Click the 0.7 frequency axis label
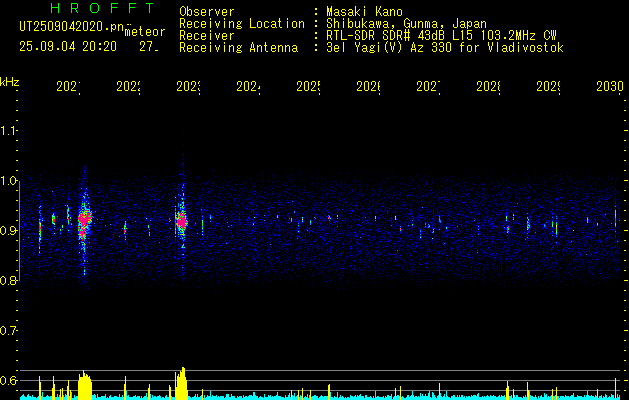 (9, 331)
